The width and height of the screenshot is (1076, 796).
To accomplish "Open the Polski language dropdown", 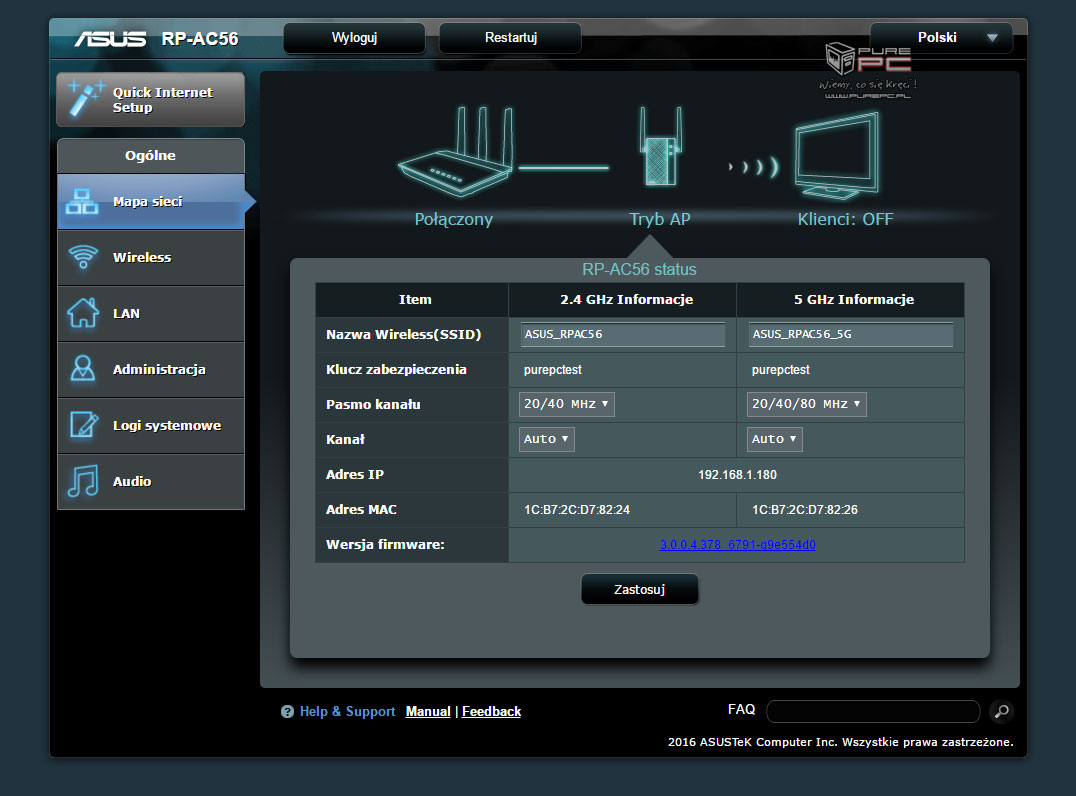I will click(941, 38).
